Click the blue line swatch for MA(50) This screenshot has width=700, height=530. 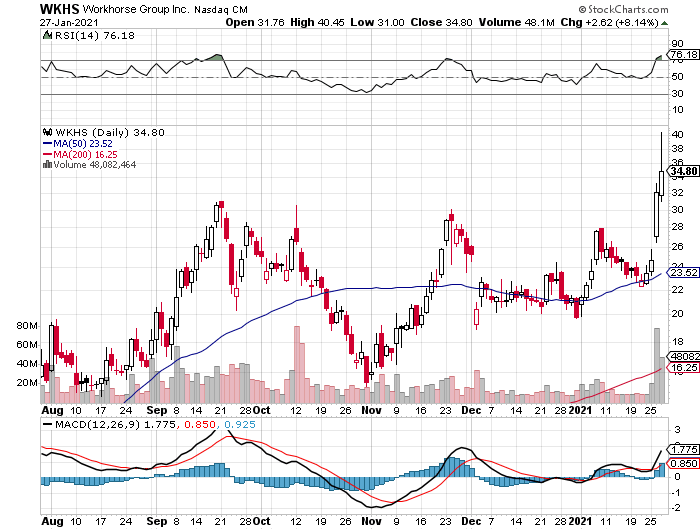[47, 143]
